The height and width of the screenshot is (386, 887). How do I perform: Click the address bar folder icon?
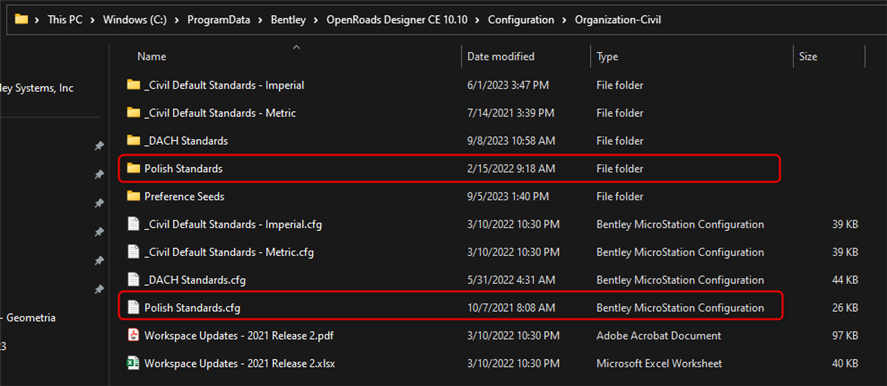pyautogui.click(x=21, y=19)
